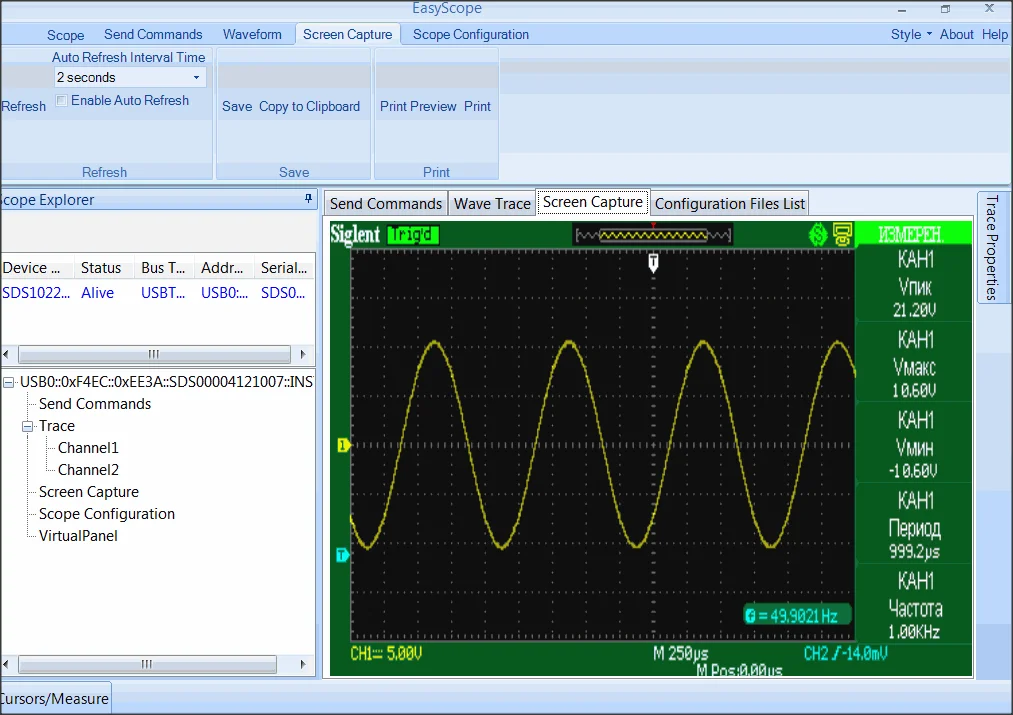Select Channel2 in the tree
The height and width of the screenshot is (715, 1013).
tap(88, 470)
